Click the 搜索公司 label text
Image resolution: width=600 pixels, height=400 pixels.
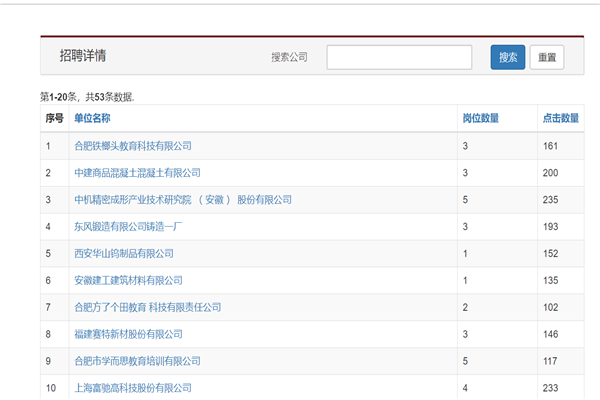(x=289, y=58)
